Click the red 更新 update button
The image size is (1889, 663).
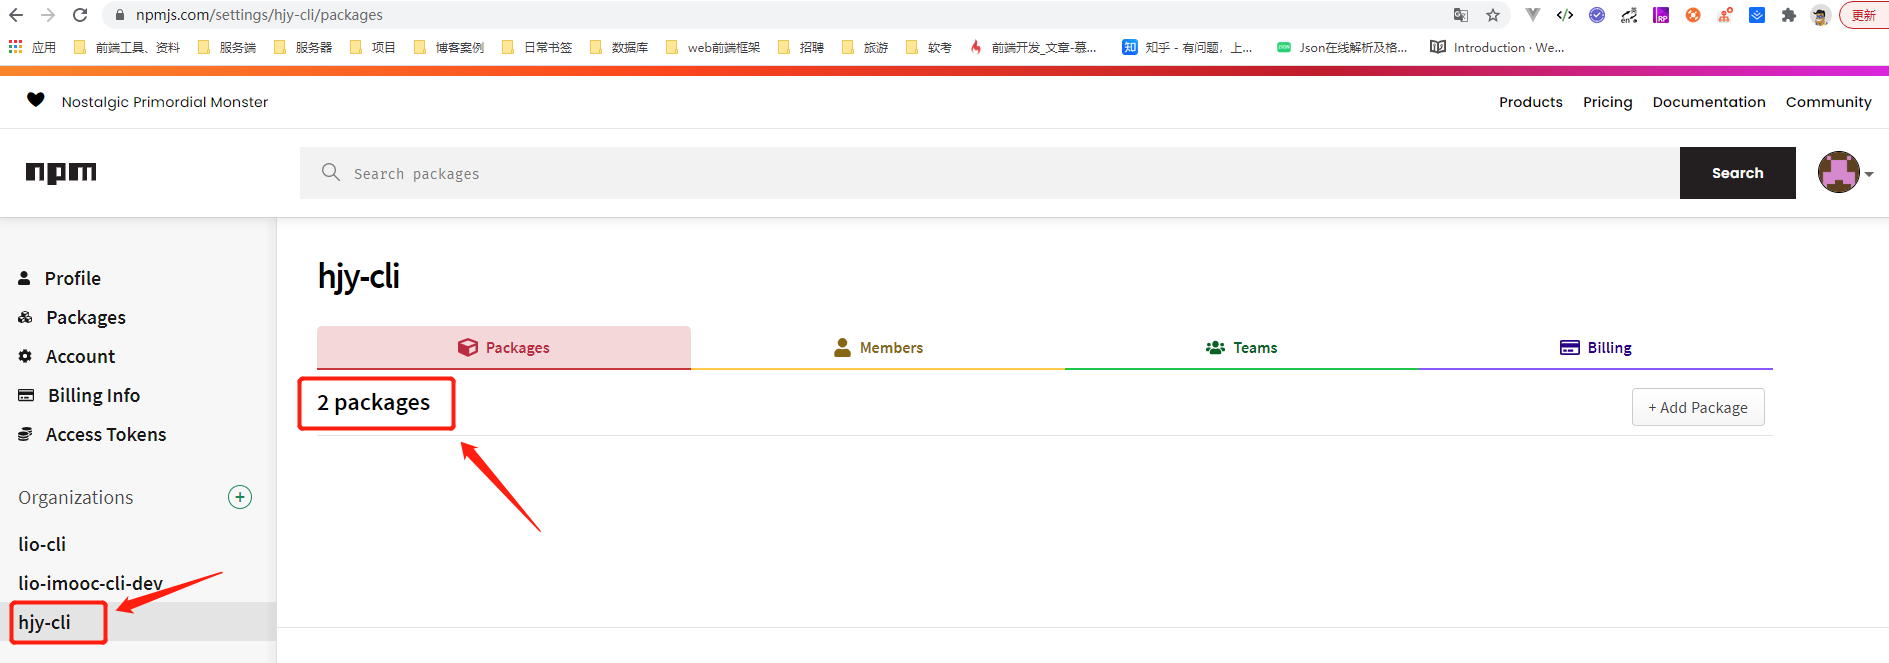(x=1864, y=15)
